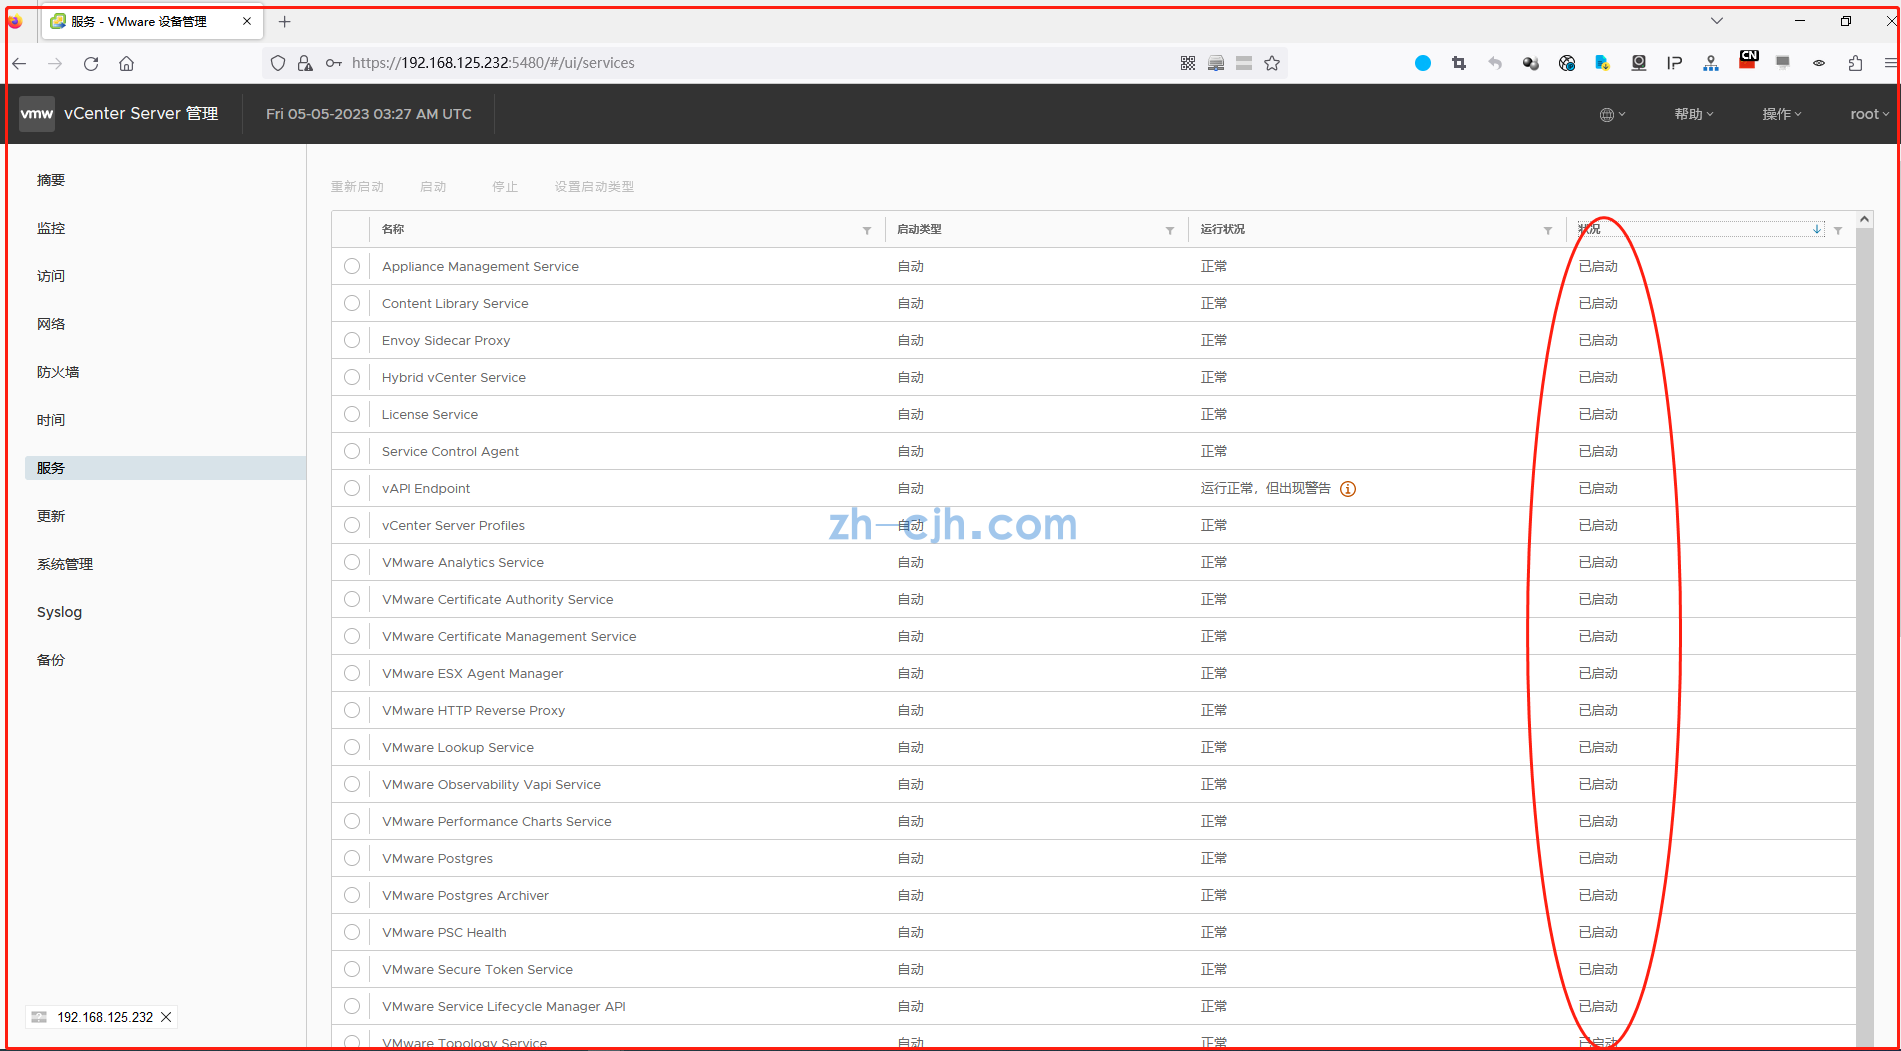Click the blue circle extension icon
Image resolution: width=1901 pixels, height=1051 pixels.
(1423, 63)
